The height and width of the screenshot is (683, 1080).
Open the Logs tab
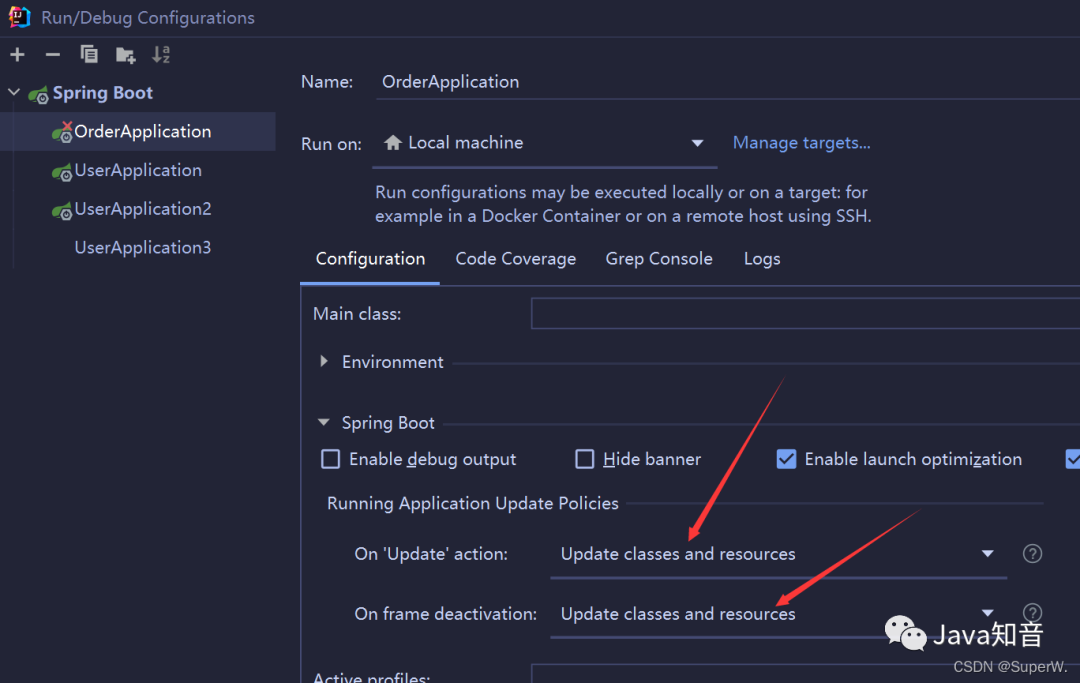click(762, 259)
